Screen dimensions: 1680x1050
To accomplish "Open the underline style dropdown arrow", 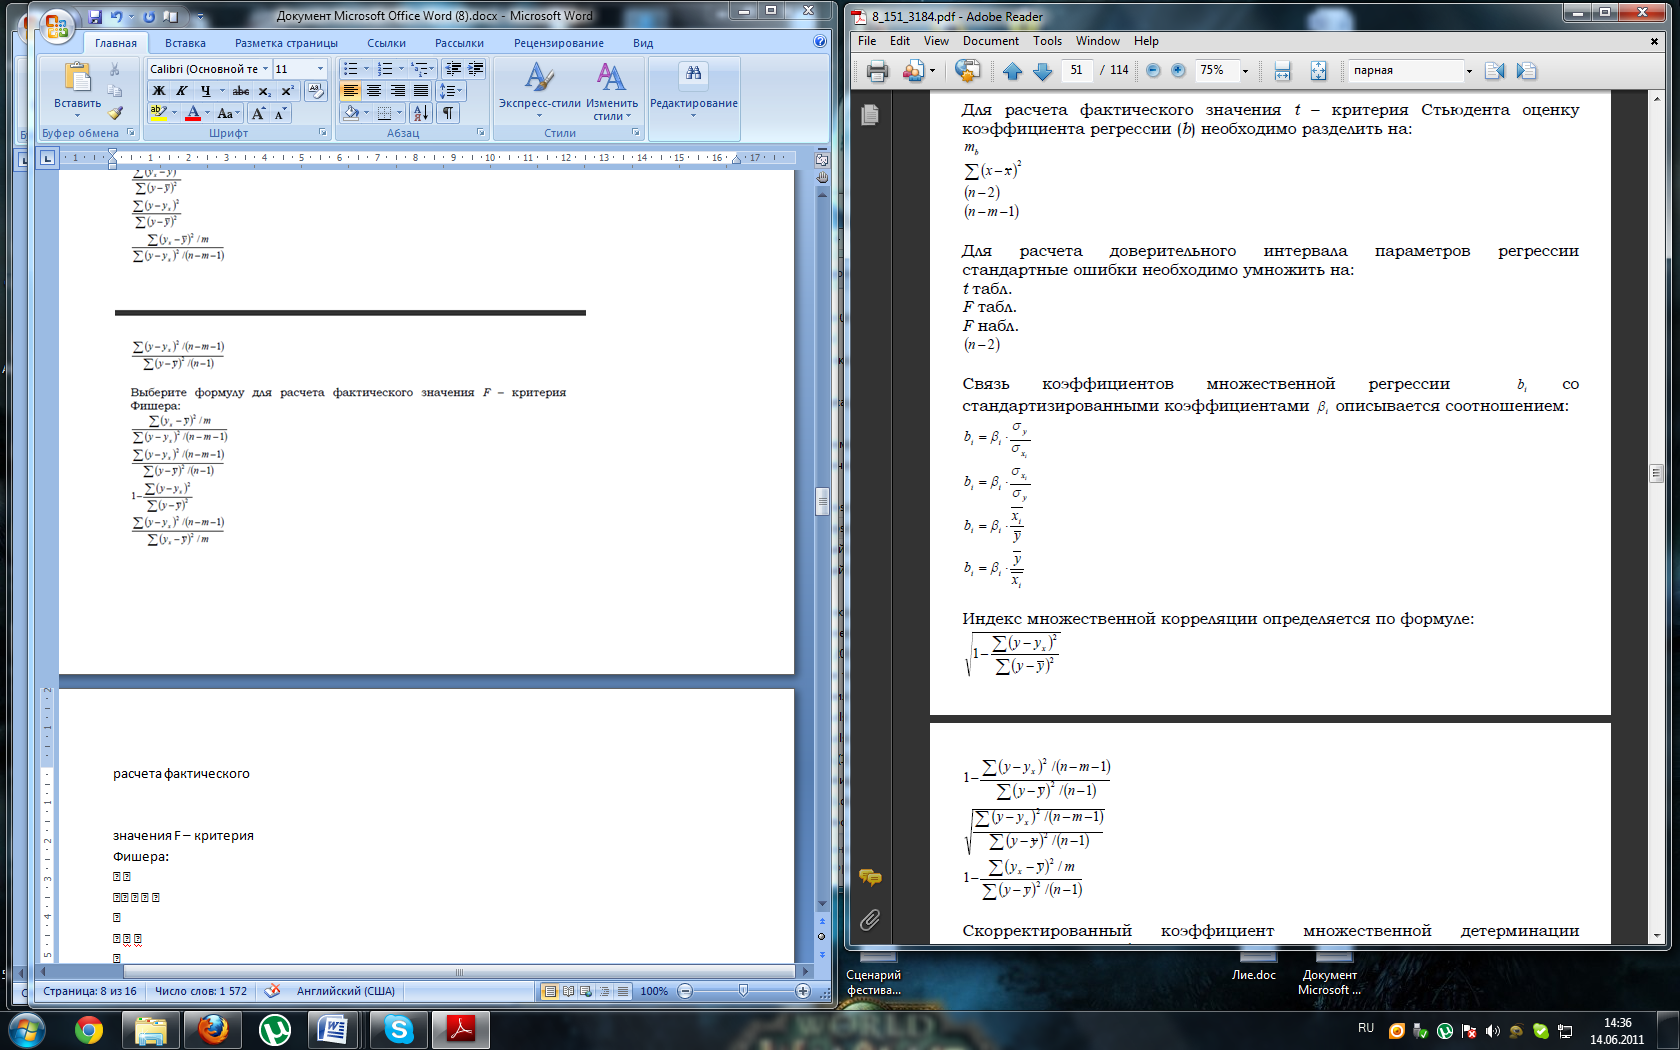I will click(222, 91).
